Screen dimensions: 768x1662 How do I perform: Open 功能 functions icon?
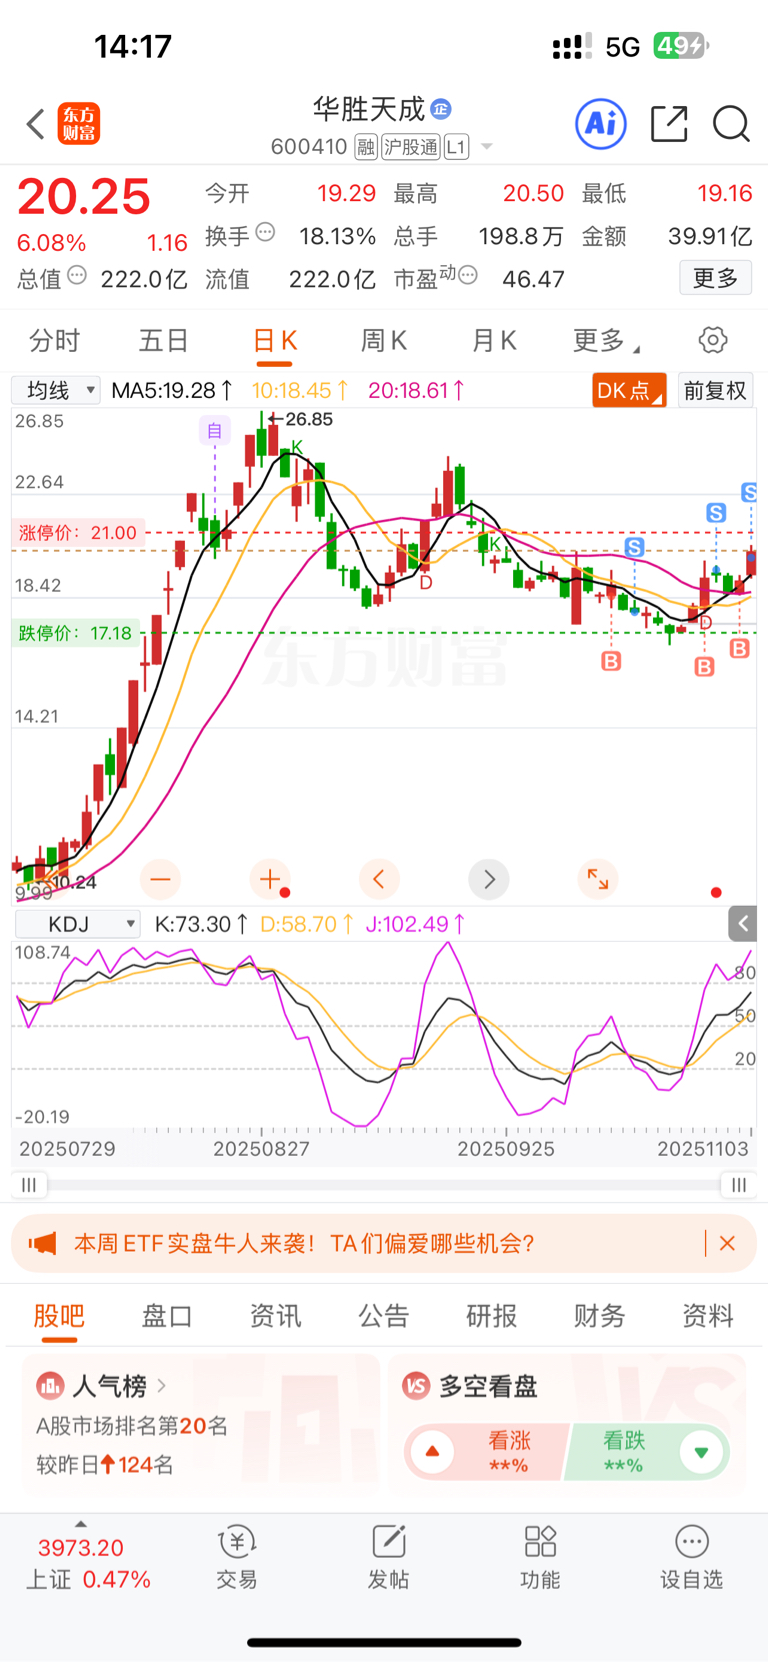coord(540,1558)
